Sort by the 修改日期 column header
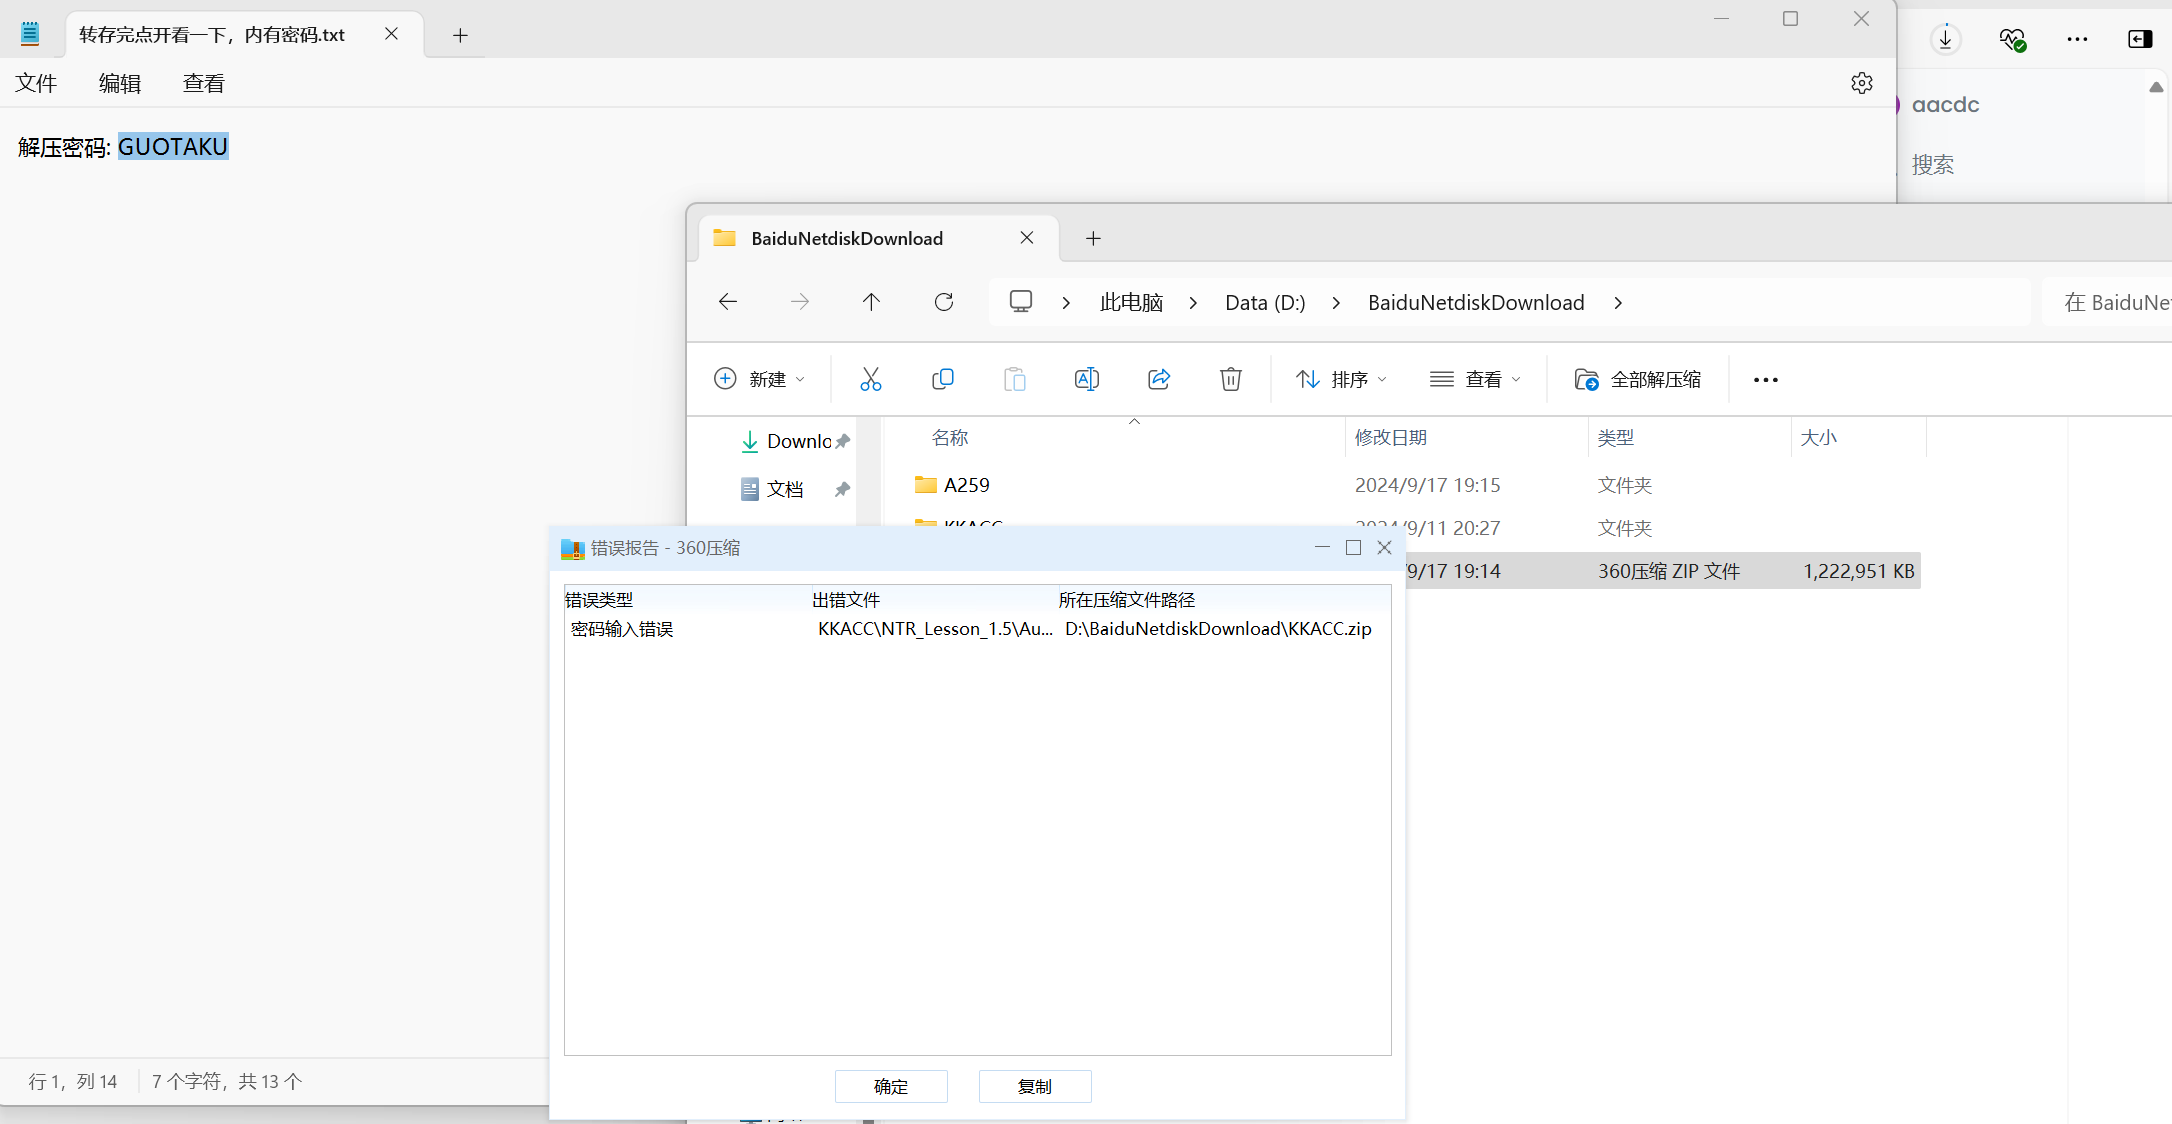Image resolution: width=2172 pixels, height=1124 pixels. pos(1391,437)
